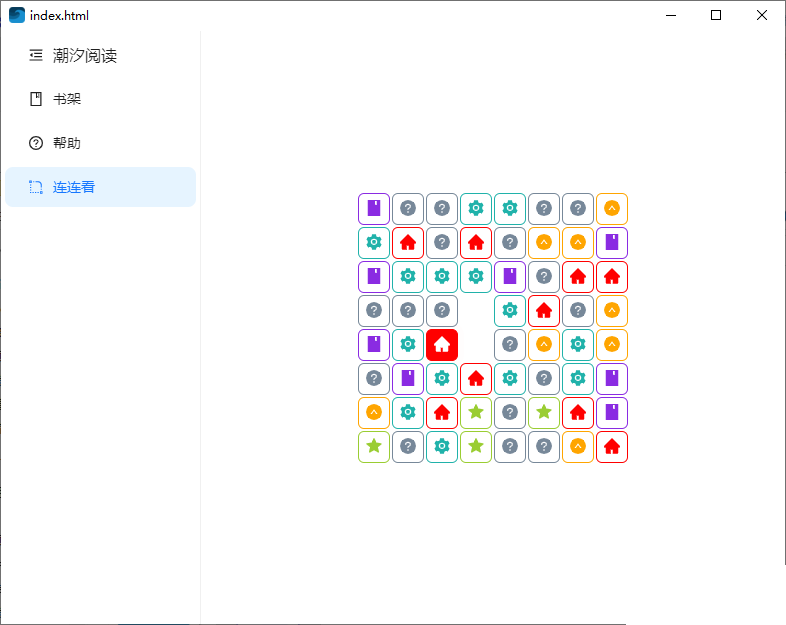Select the only teal gear tile in the bottom row
This screenshot has width=786, height=625.
point(442,447)
